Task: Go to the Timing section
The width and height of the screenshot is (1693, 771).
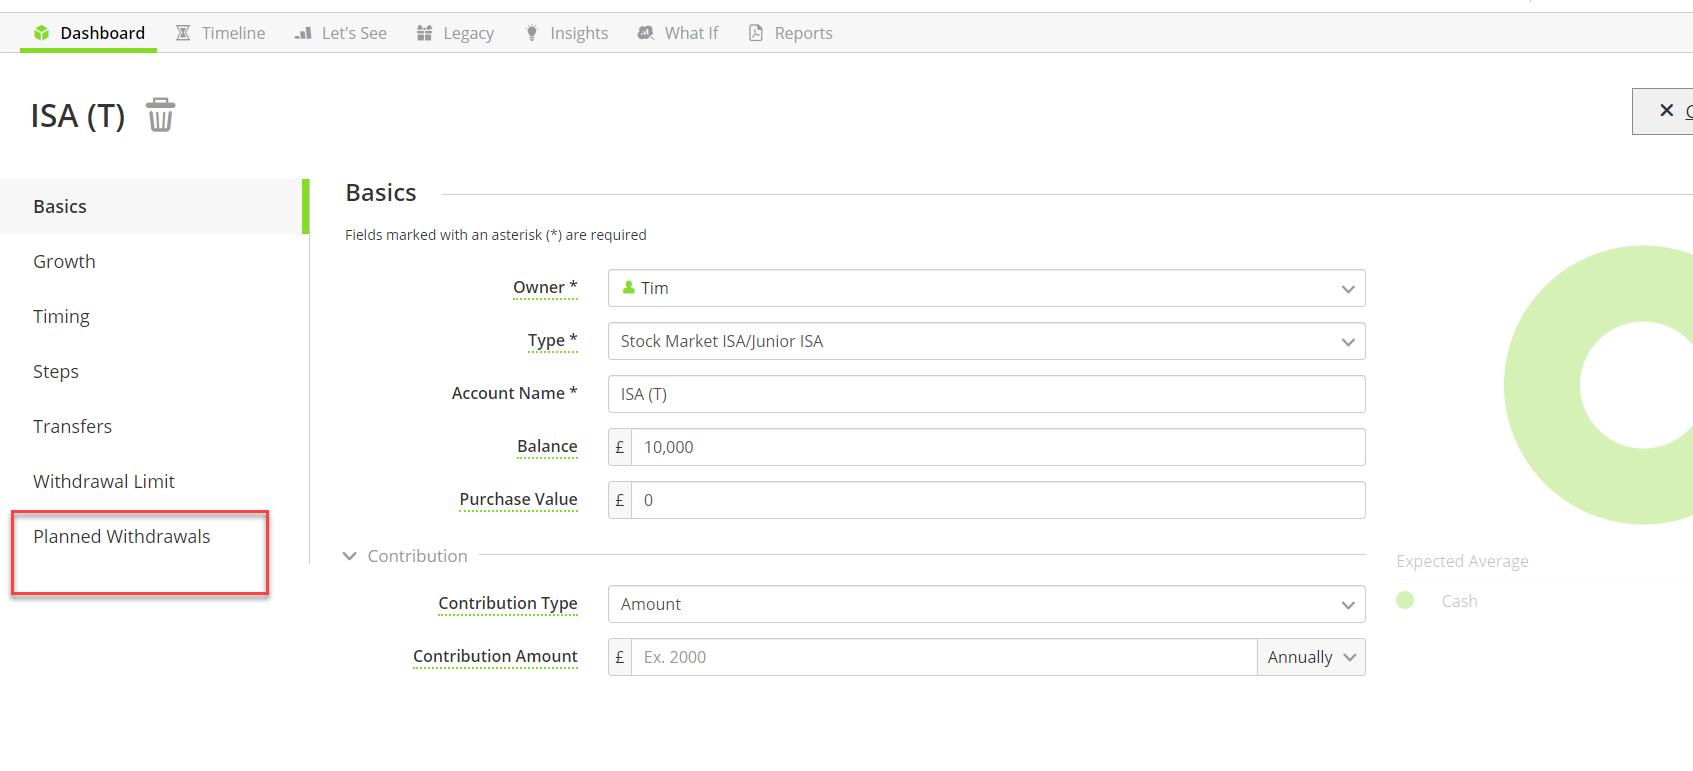Action: [154, 316]
